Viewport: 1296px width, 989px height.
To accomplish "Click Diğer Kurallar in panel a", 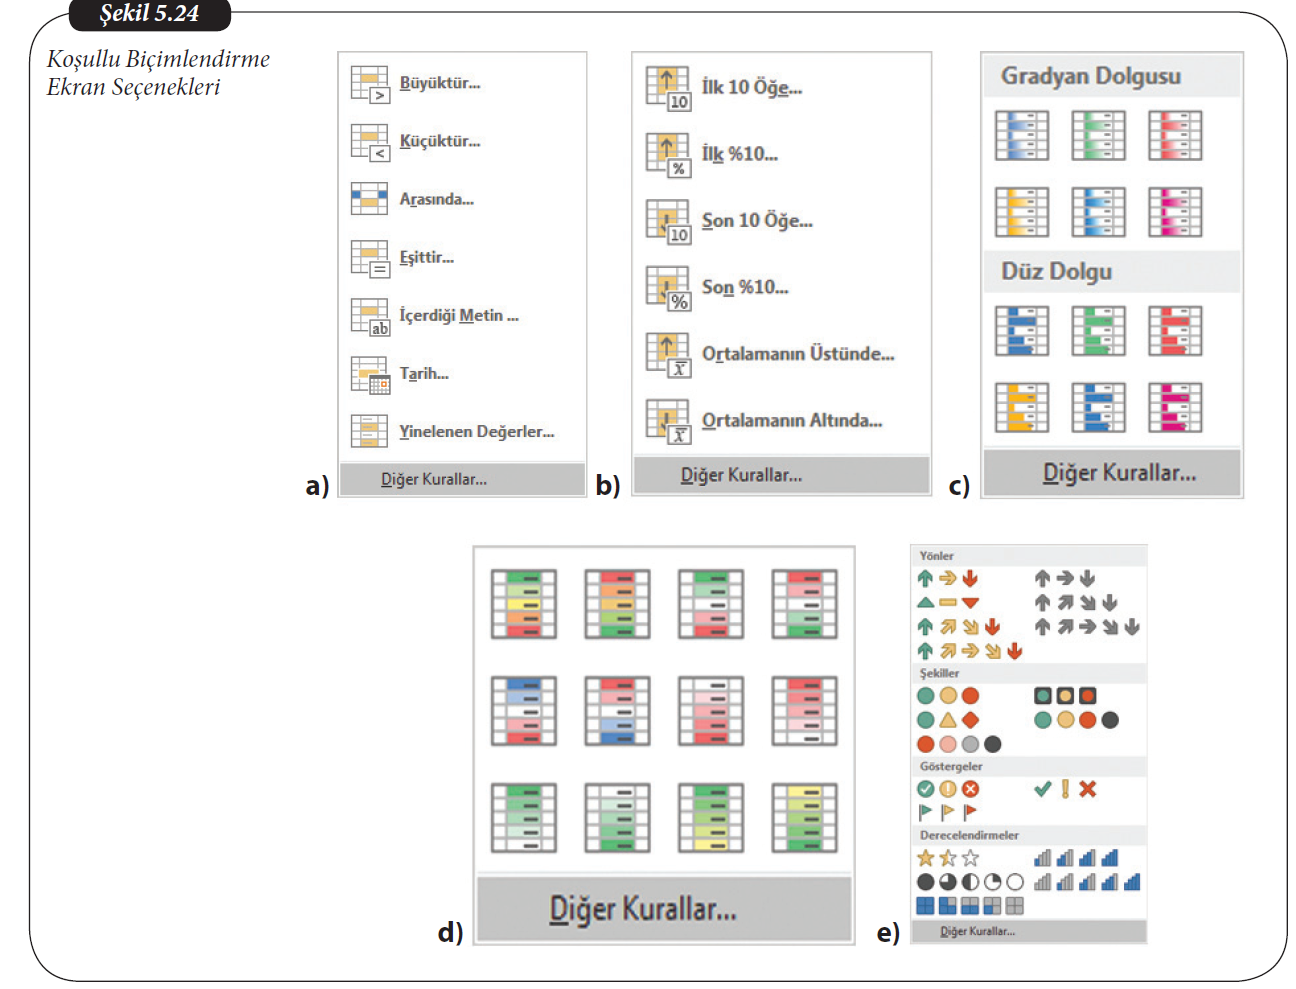I will [434, 480].
